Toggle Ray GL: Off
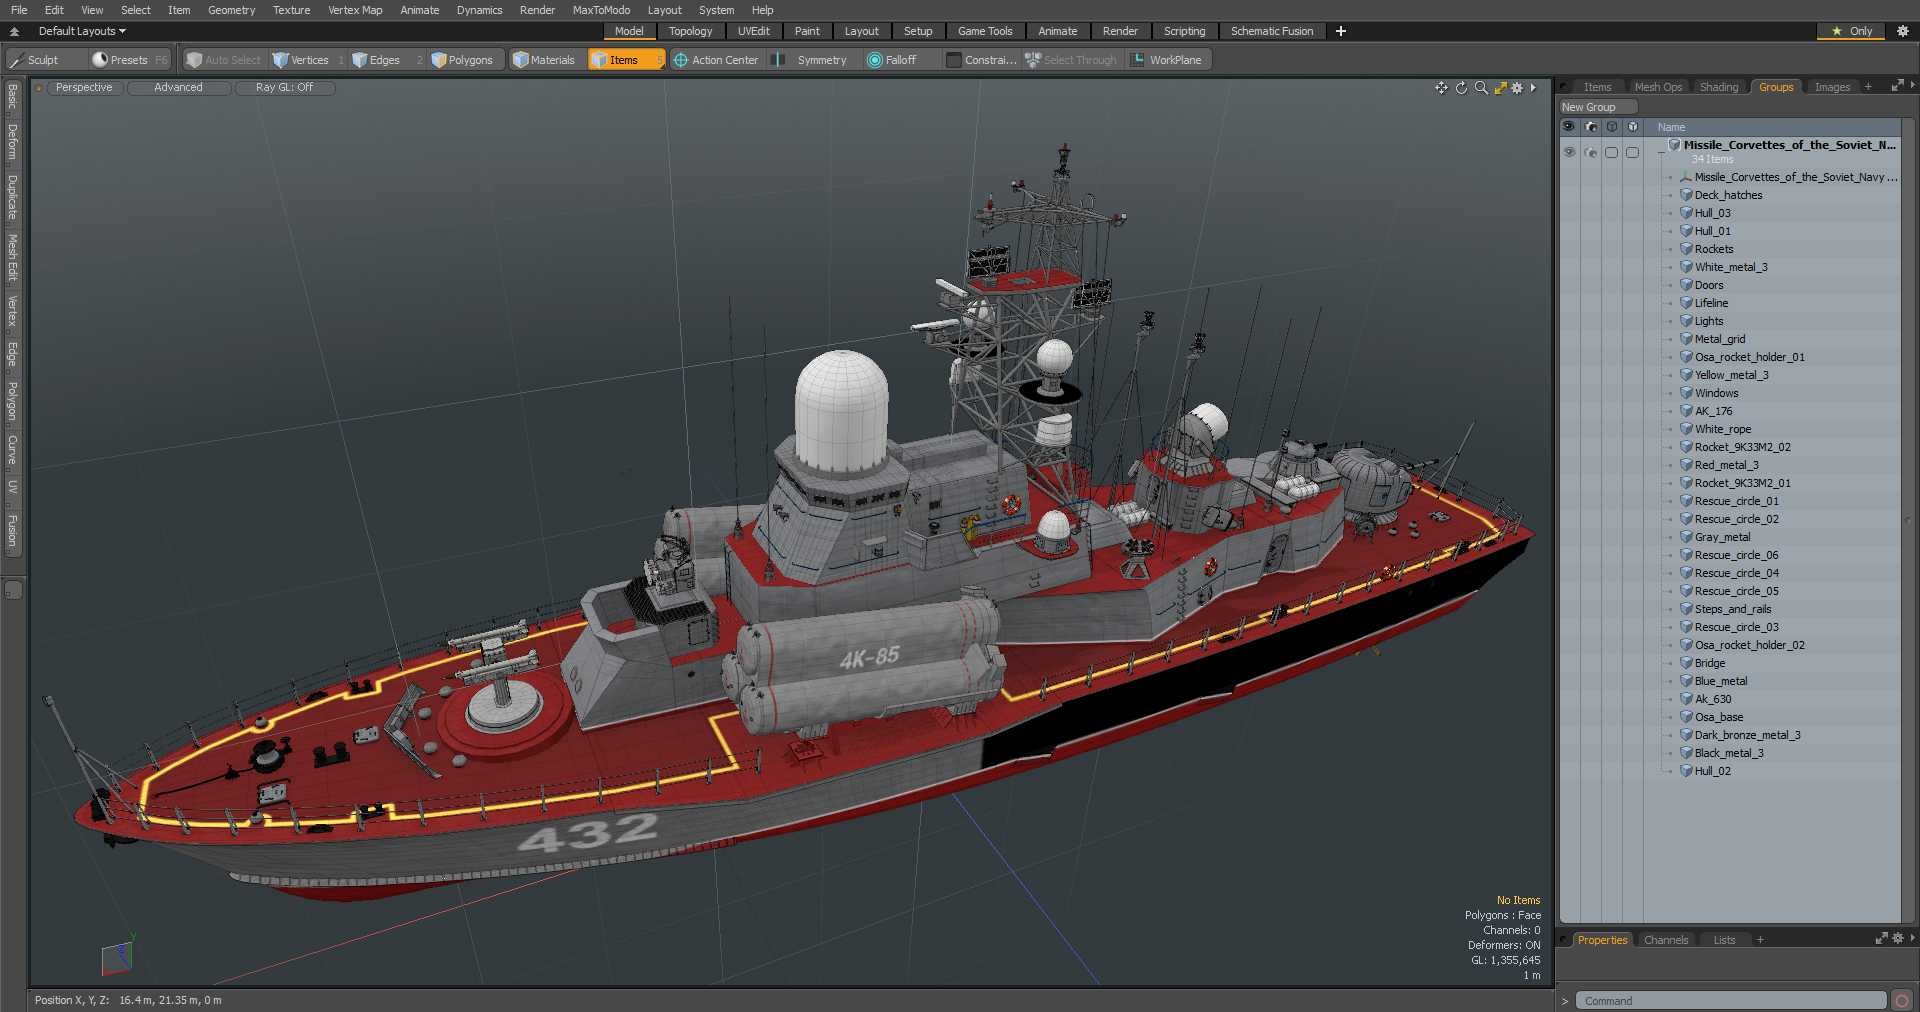The image size is (1920, 1012). point(284,88)
